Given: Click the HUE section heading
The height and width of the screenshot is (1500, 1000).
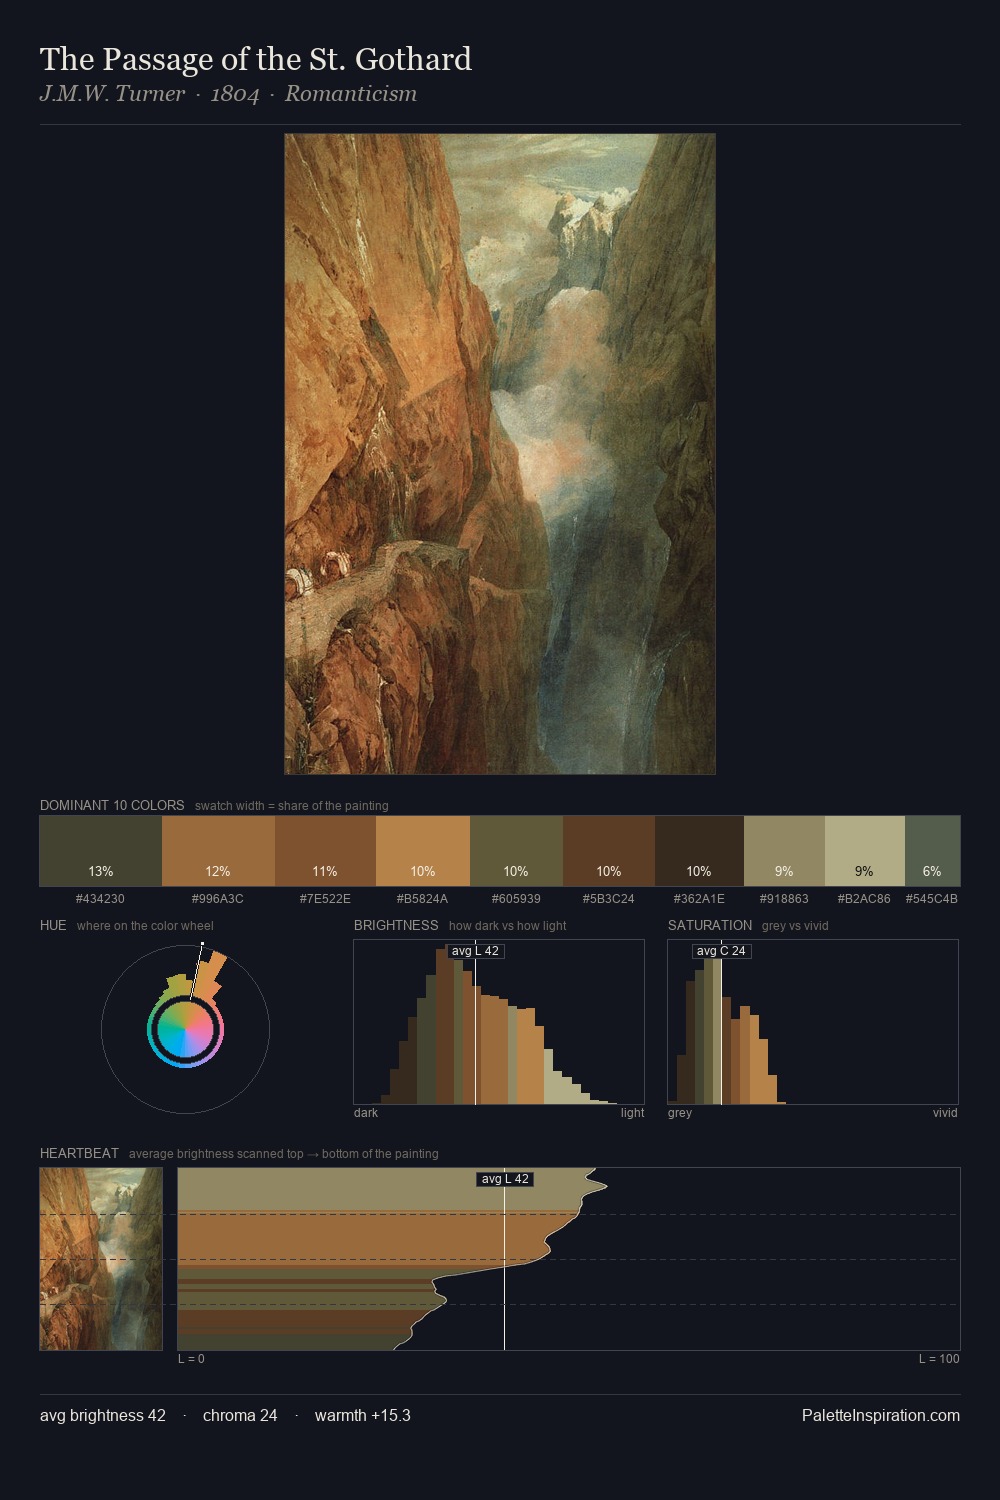Looking at the screenshot, I should point(53,925).
